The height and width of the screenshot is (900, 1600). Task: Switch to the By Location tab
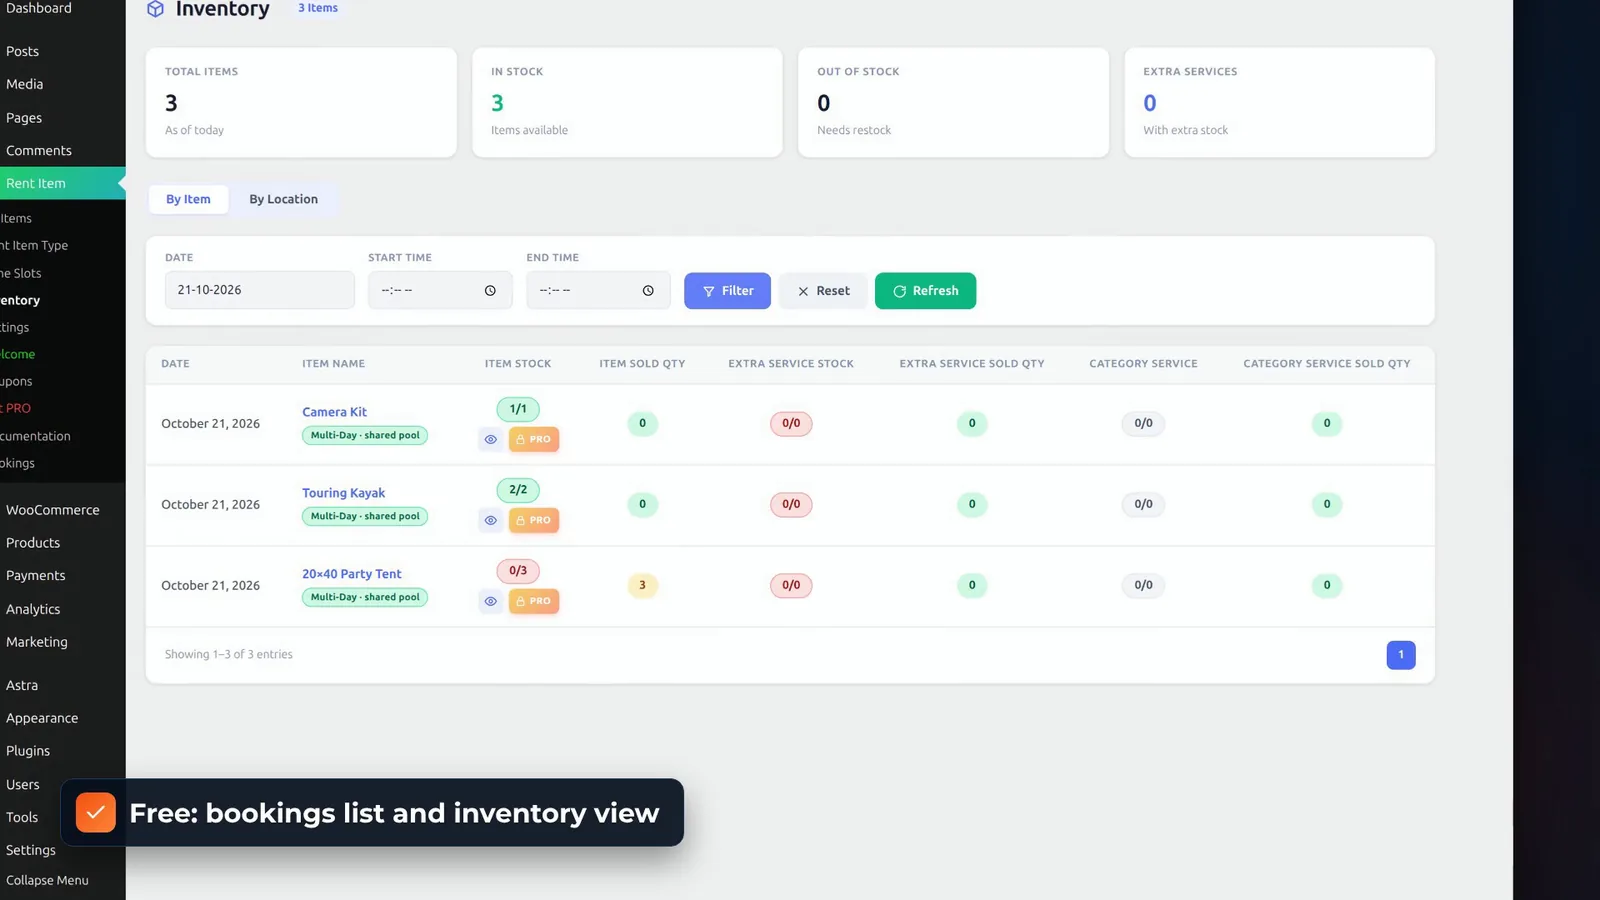(x=284, y=199)
